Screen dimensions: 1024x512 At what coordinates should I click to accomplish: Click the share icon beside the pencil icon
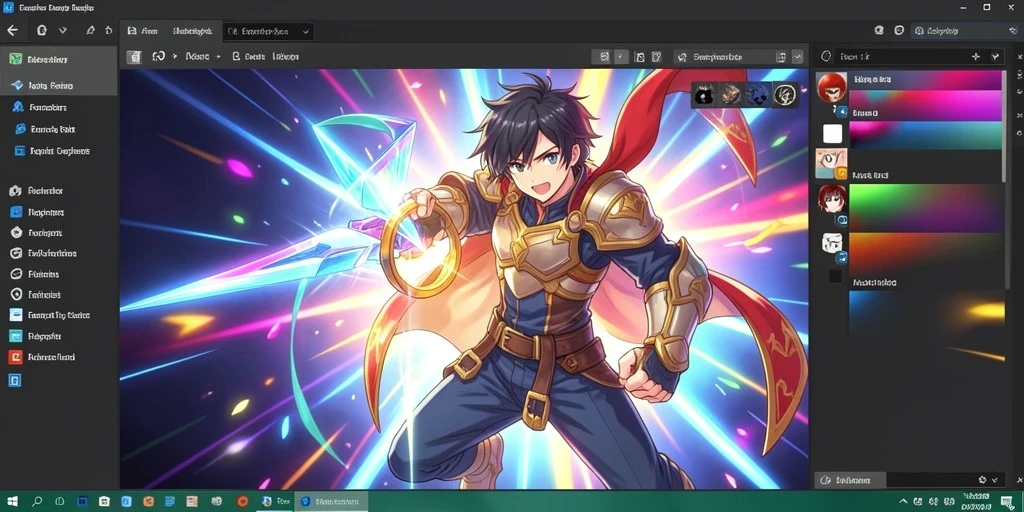click(108, 31)
